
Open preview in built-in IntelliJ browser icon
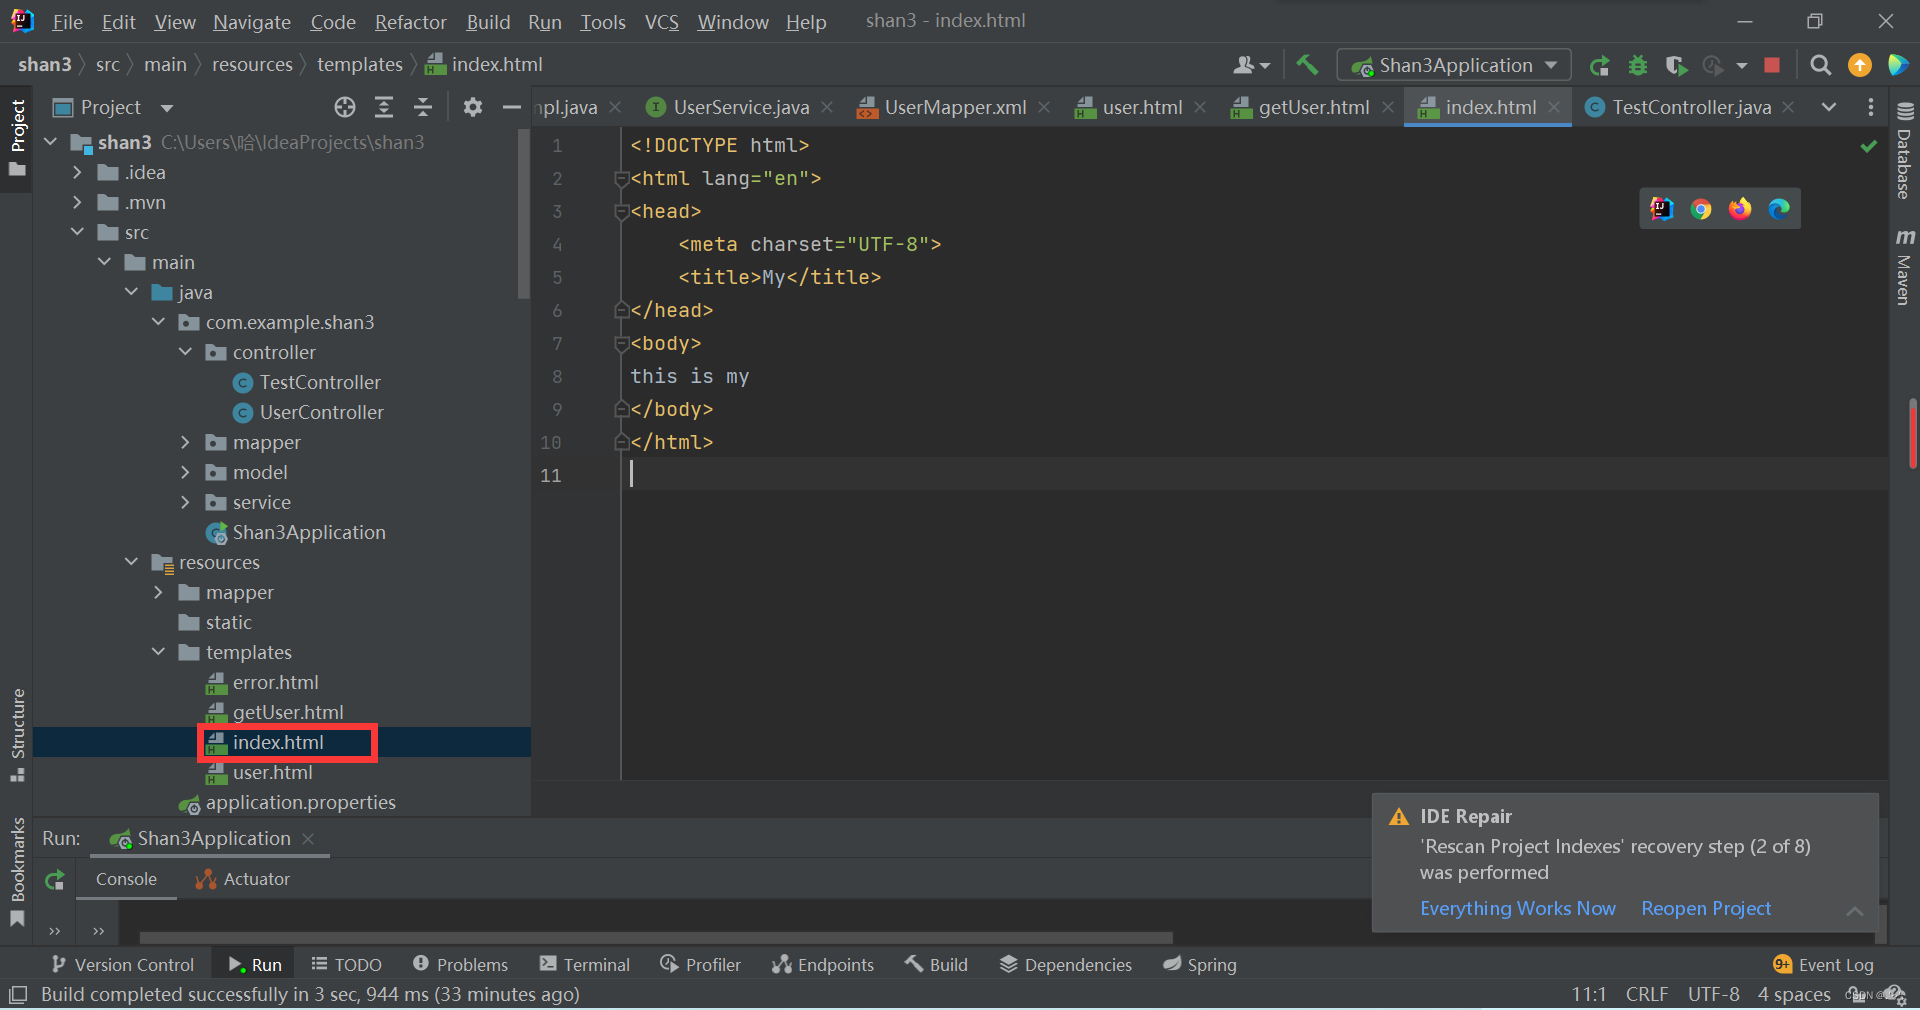tap(1662, 208)
